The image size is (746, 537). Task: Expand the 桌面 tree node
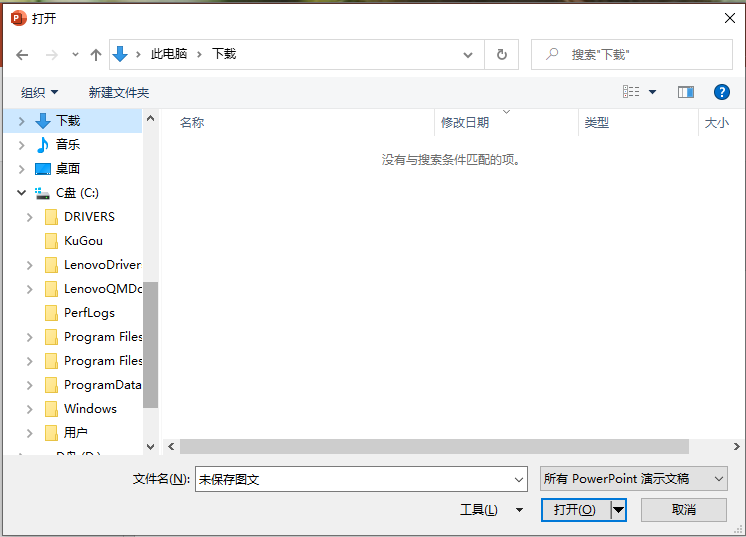click(x=21, y=169)
